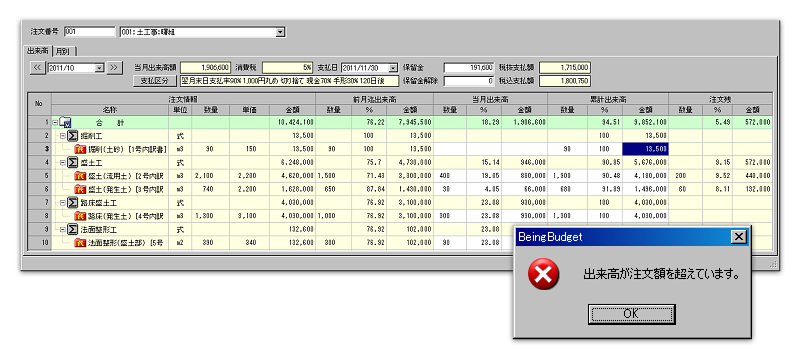Collapse the 法面整形工 tree node

(x=63, y=229)
